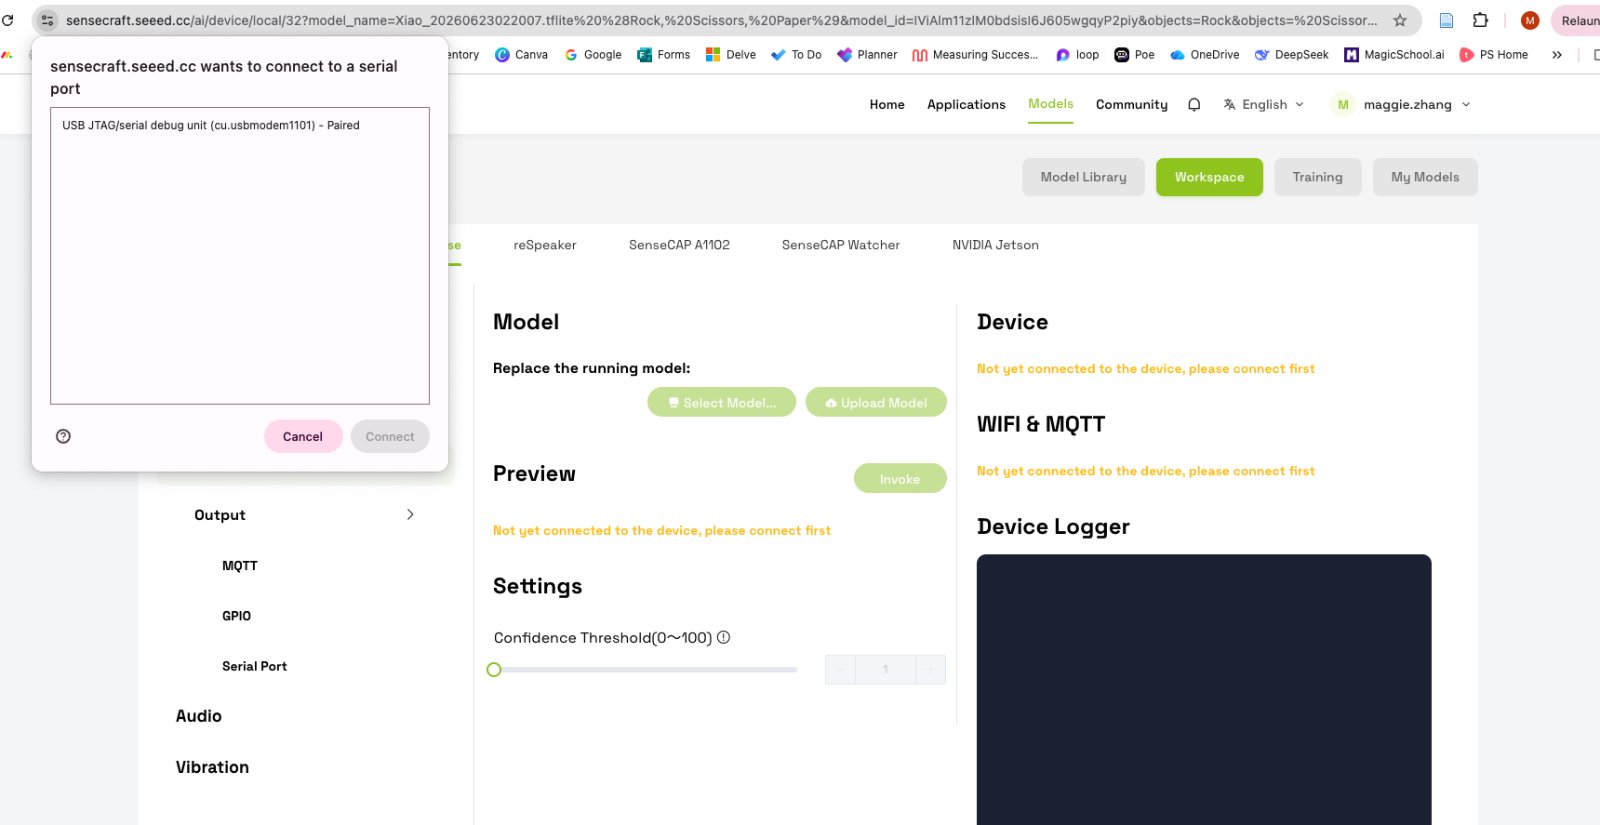The image size is (1600, 825).
Task: Open the Vibration sidebar item
Action: point(212,767)
